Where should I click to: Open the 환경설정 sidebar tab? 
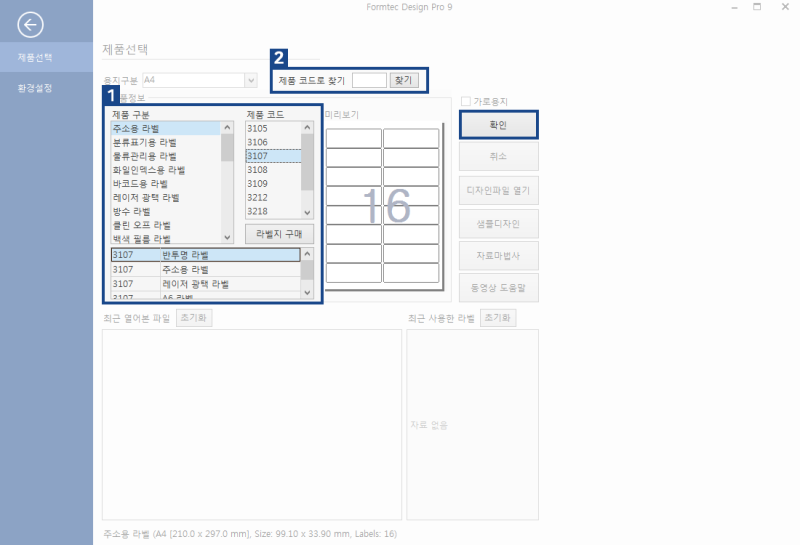[46, 88]
